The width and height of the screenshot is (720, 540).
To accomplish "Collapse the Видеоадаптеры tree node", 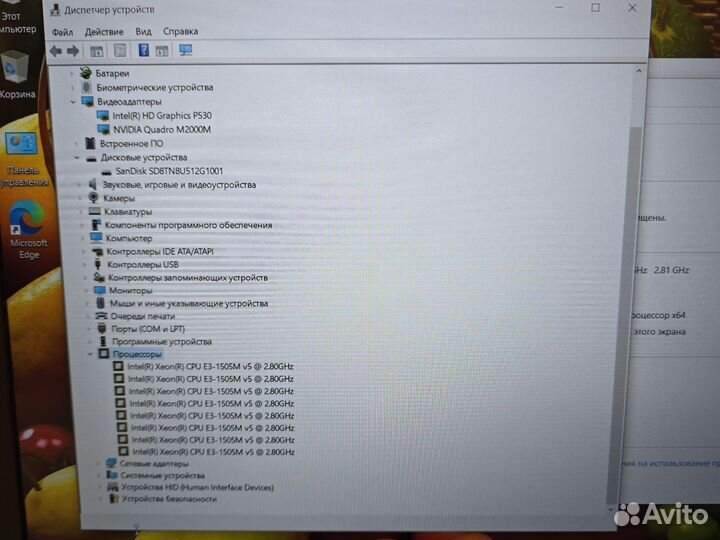I will pos(73,102).
